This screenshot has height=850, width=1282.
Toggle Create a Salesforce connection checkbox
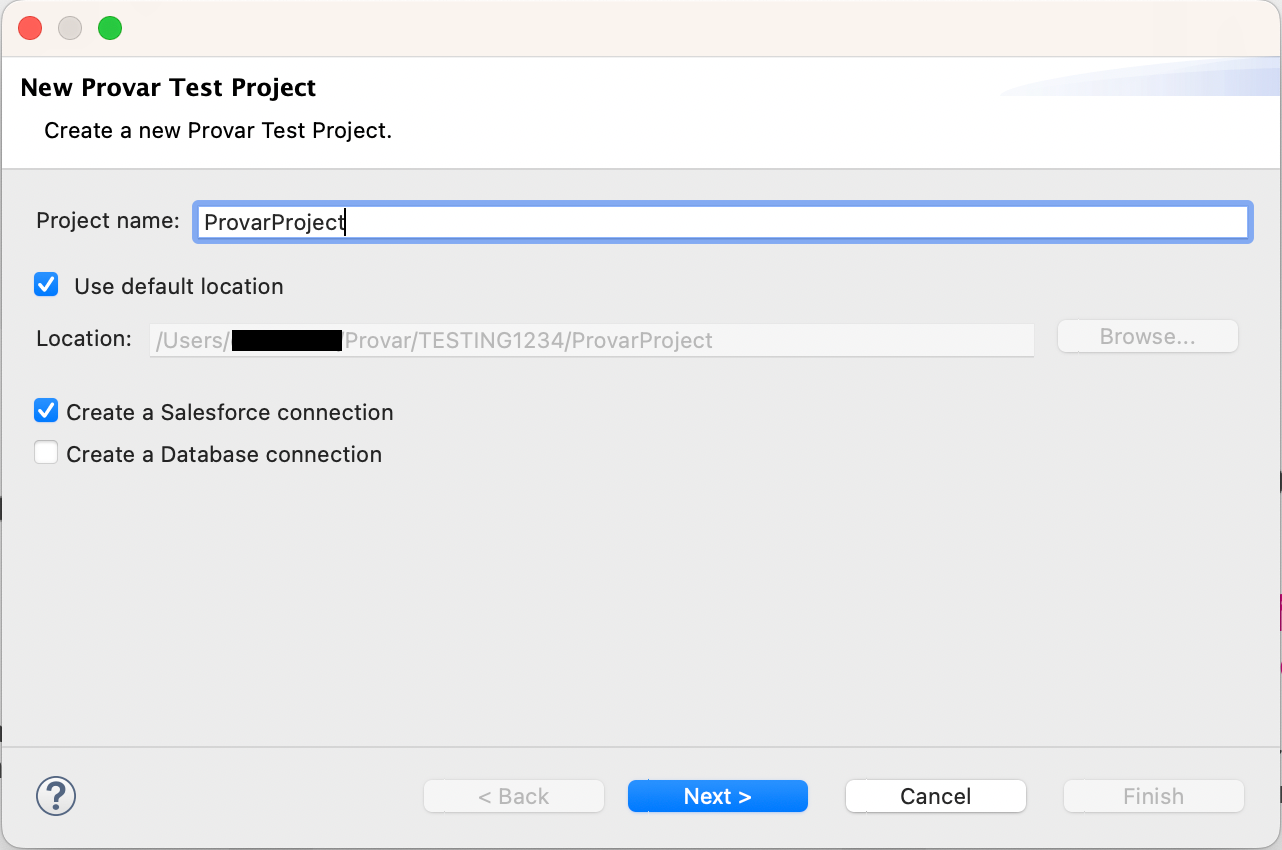(x=46, y=410)
